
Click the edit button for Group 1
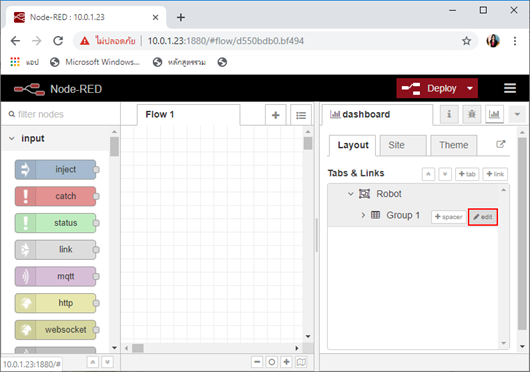click(x=483, y=217)
